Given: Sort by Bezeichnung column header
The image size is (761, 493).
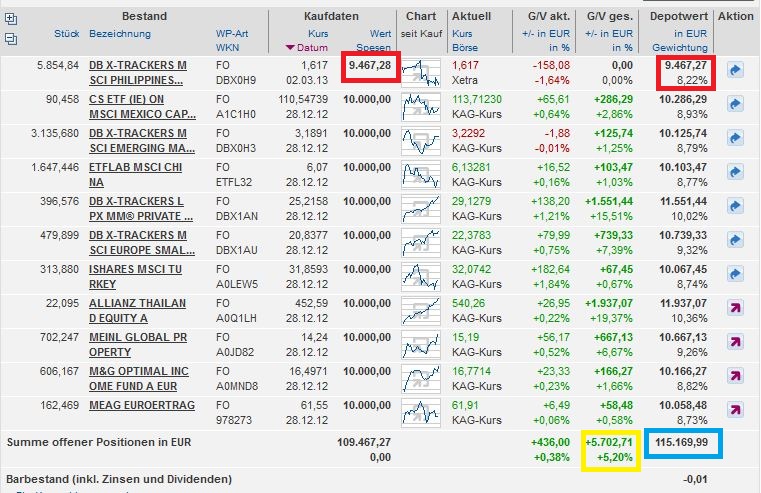Looking at the screenshot, I should point(120,33).
